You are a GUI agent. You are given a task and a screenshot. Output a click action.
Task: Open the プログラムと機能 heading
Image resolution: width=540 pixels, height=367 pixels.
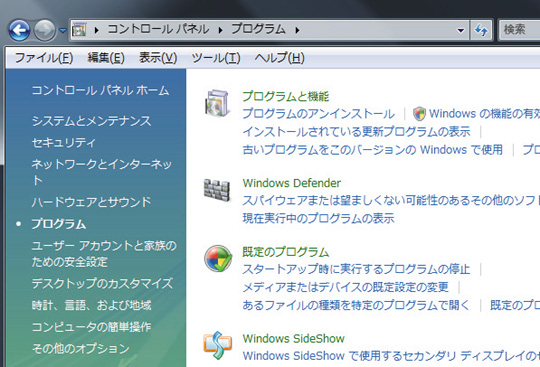tap(285, 96)
